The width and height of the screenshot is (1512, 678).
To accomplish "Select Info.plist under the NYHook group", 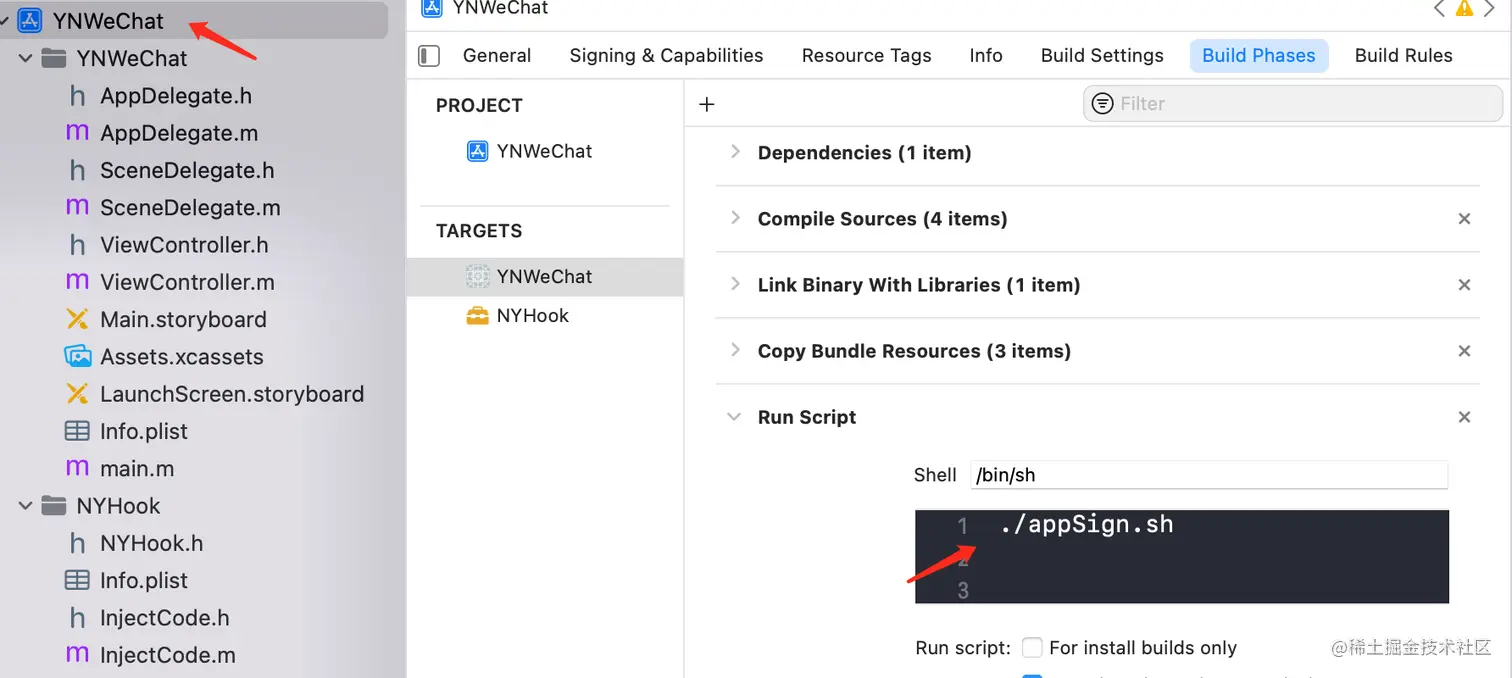I will [144, 581].
